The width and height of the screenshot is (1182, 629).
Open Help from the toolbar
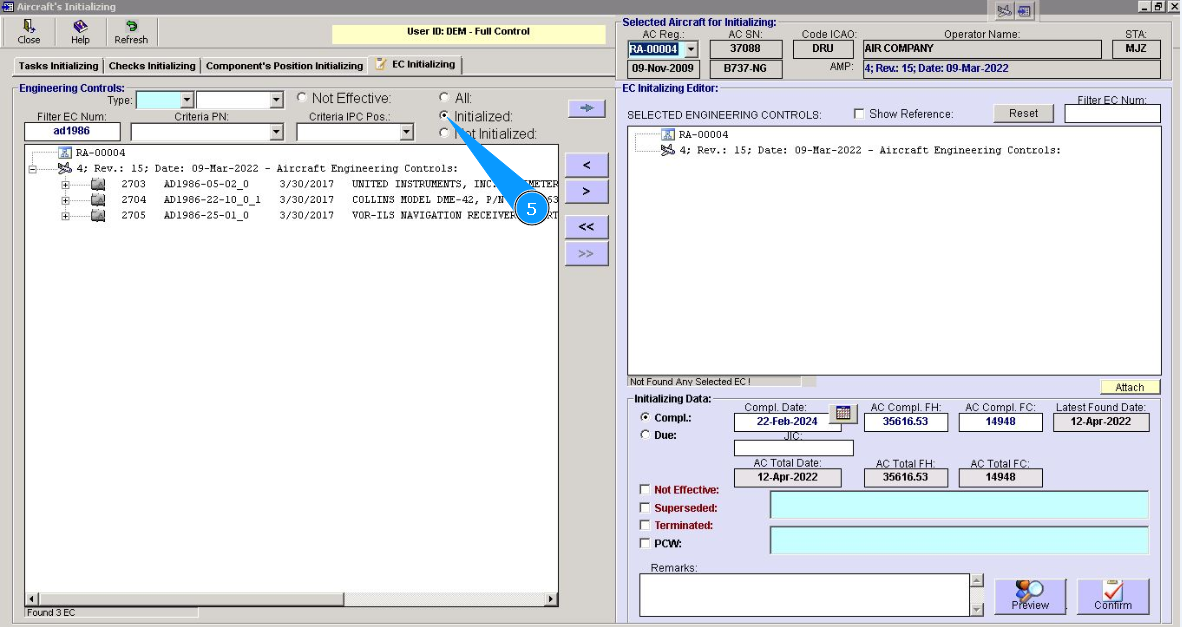click(x=80, y=31)
